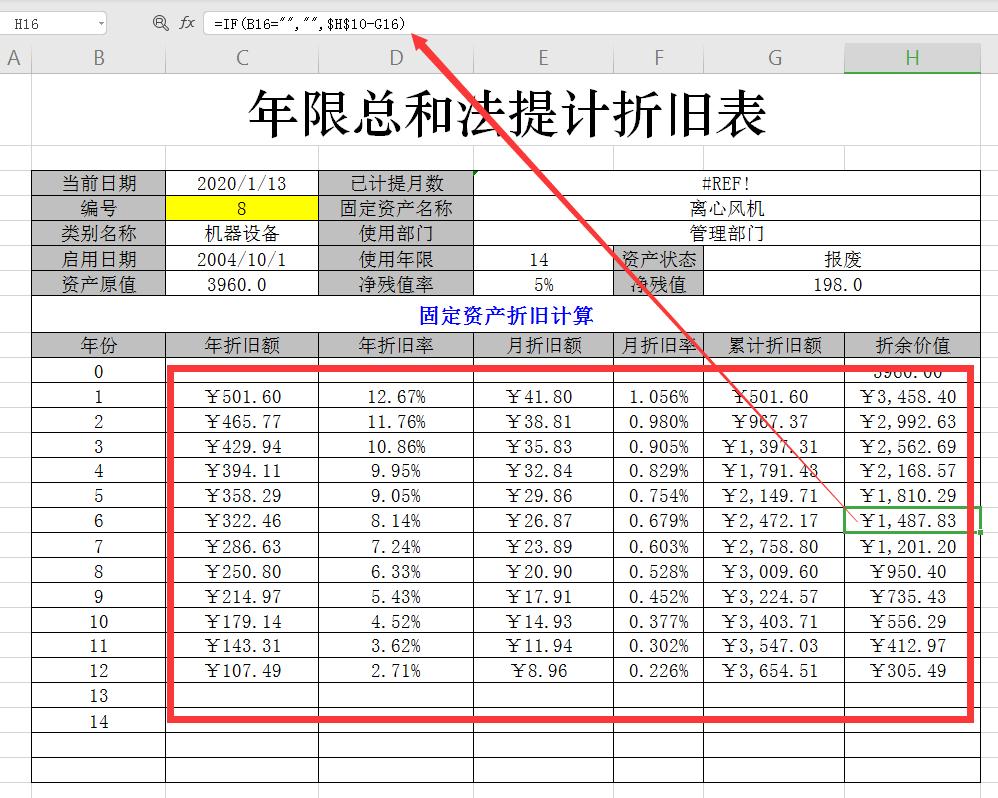Click column A header
Screen dimensions: 998x798
click(x=14, y=58)
